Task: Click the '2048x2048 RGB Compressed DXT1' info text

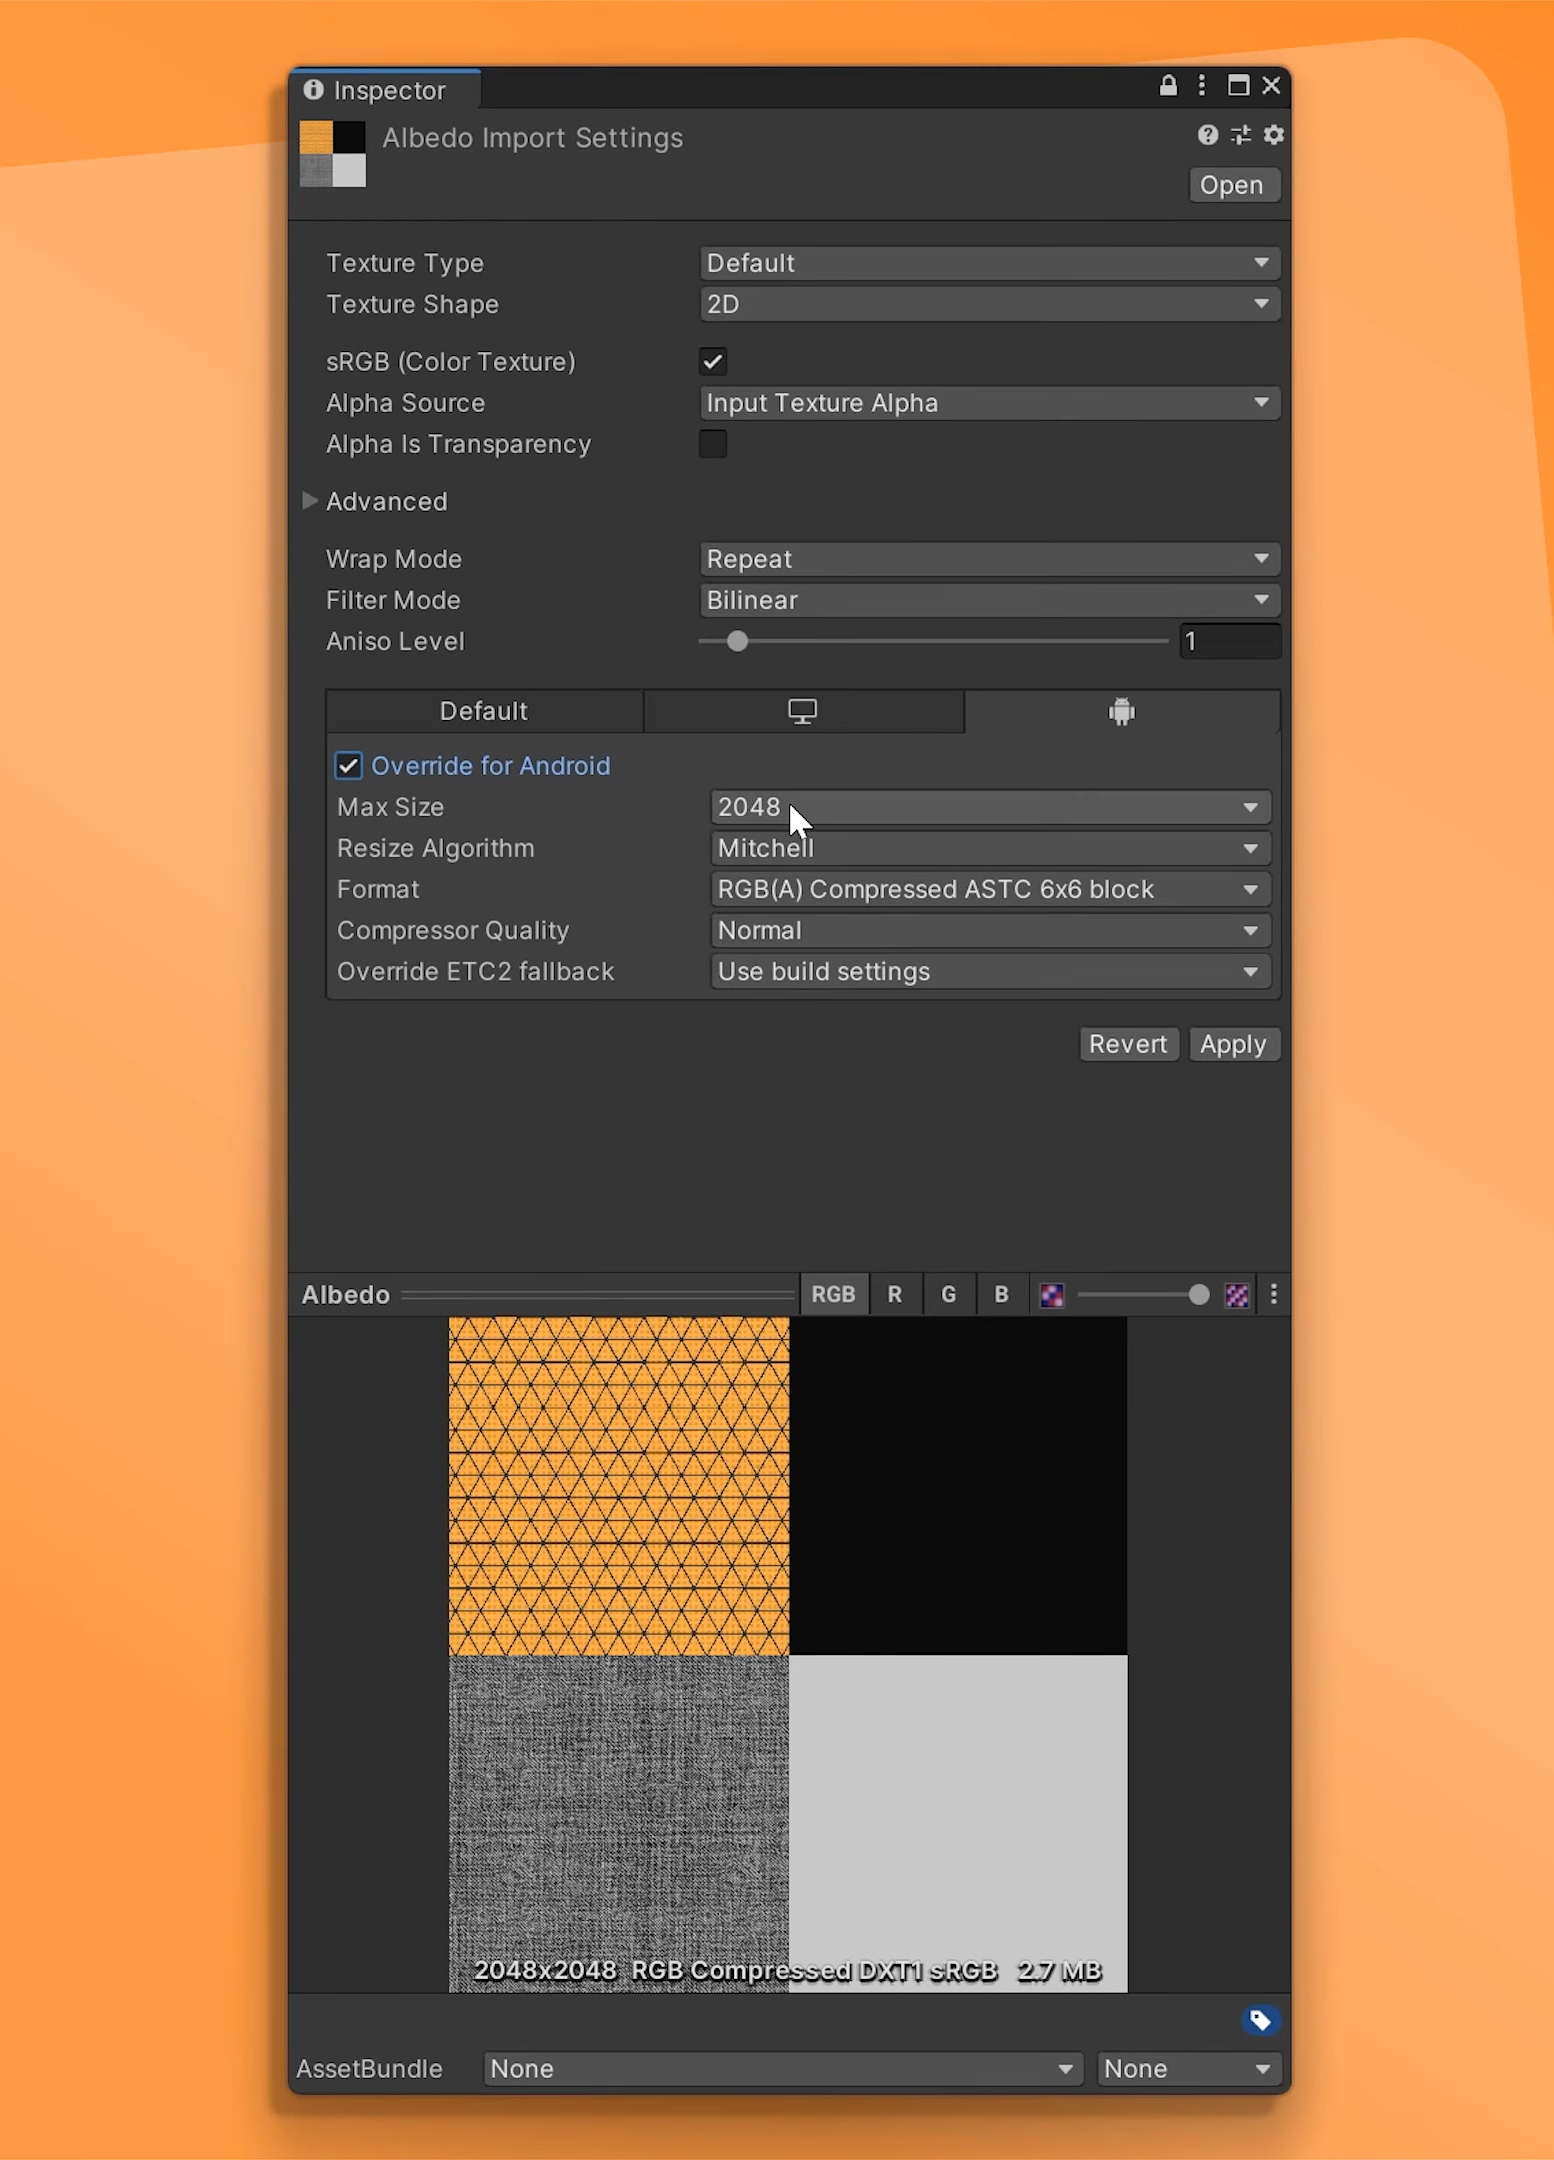Action: (788, 1970)
